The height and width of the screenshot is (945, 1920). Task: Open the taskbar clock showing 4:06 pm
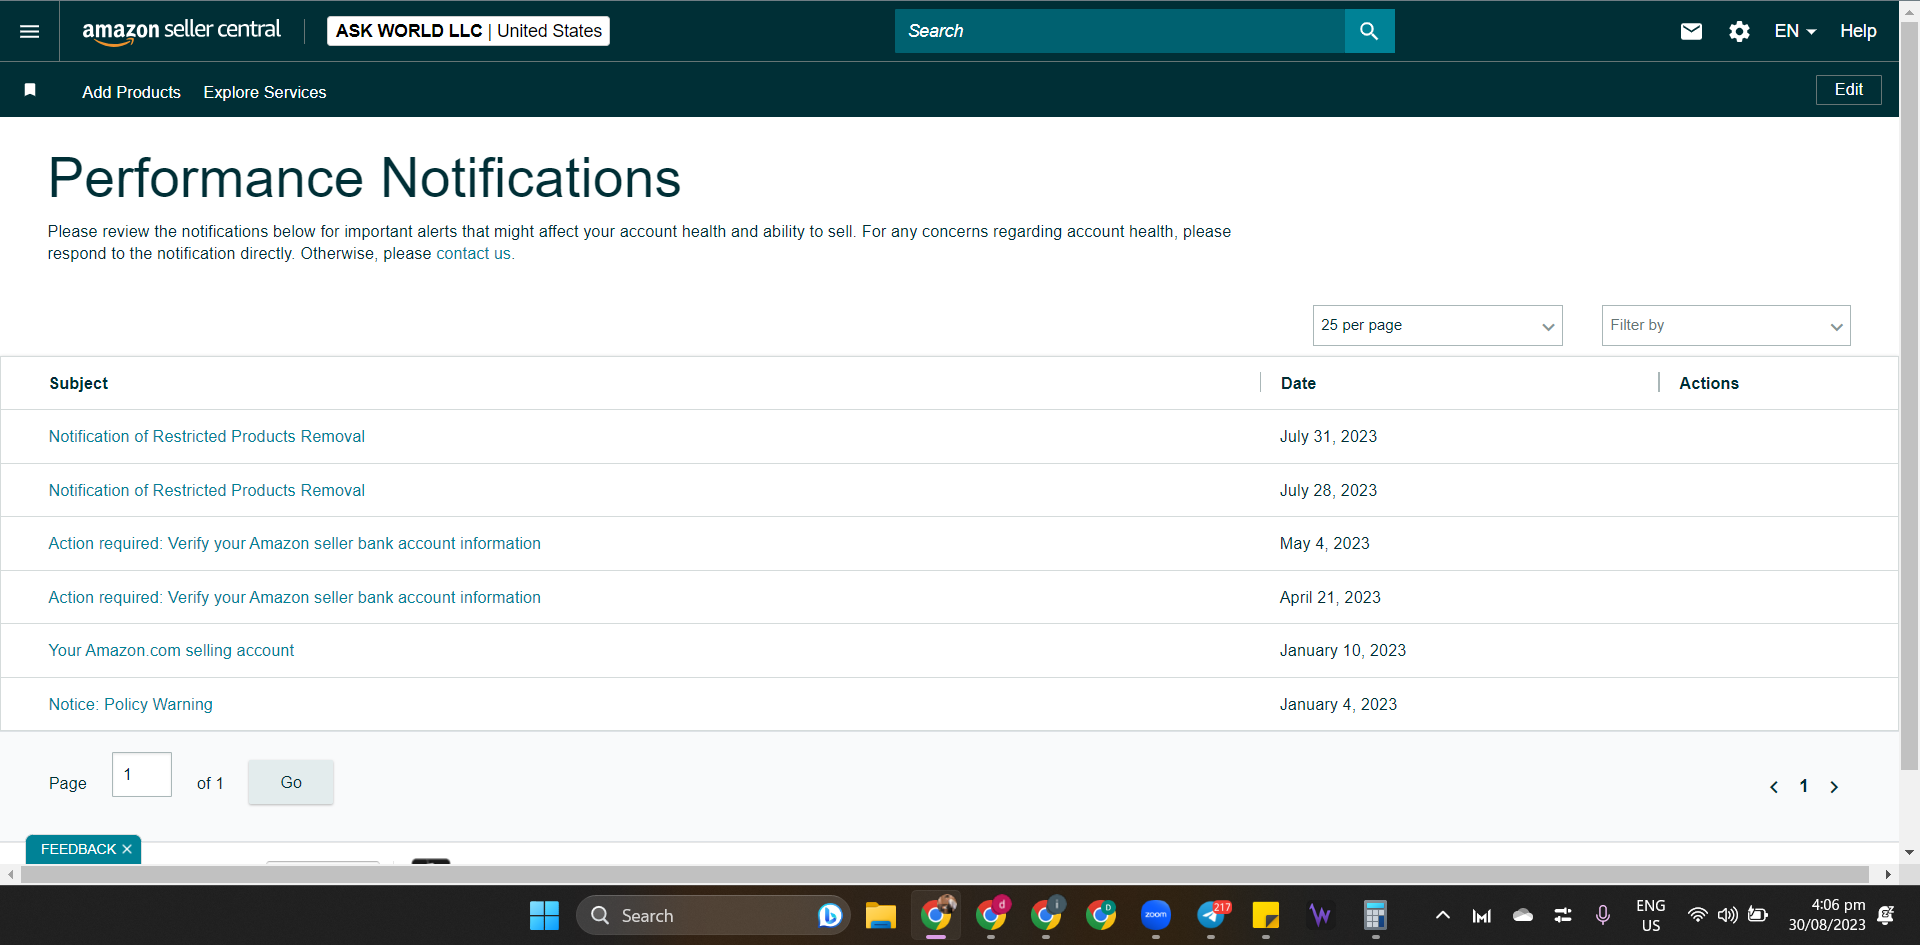1827,915
